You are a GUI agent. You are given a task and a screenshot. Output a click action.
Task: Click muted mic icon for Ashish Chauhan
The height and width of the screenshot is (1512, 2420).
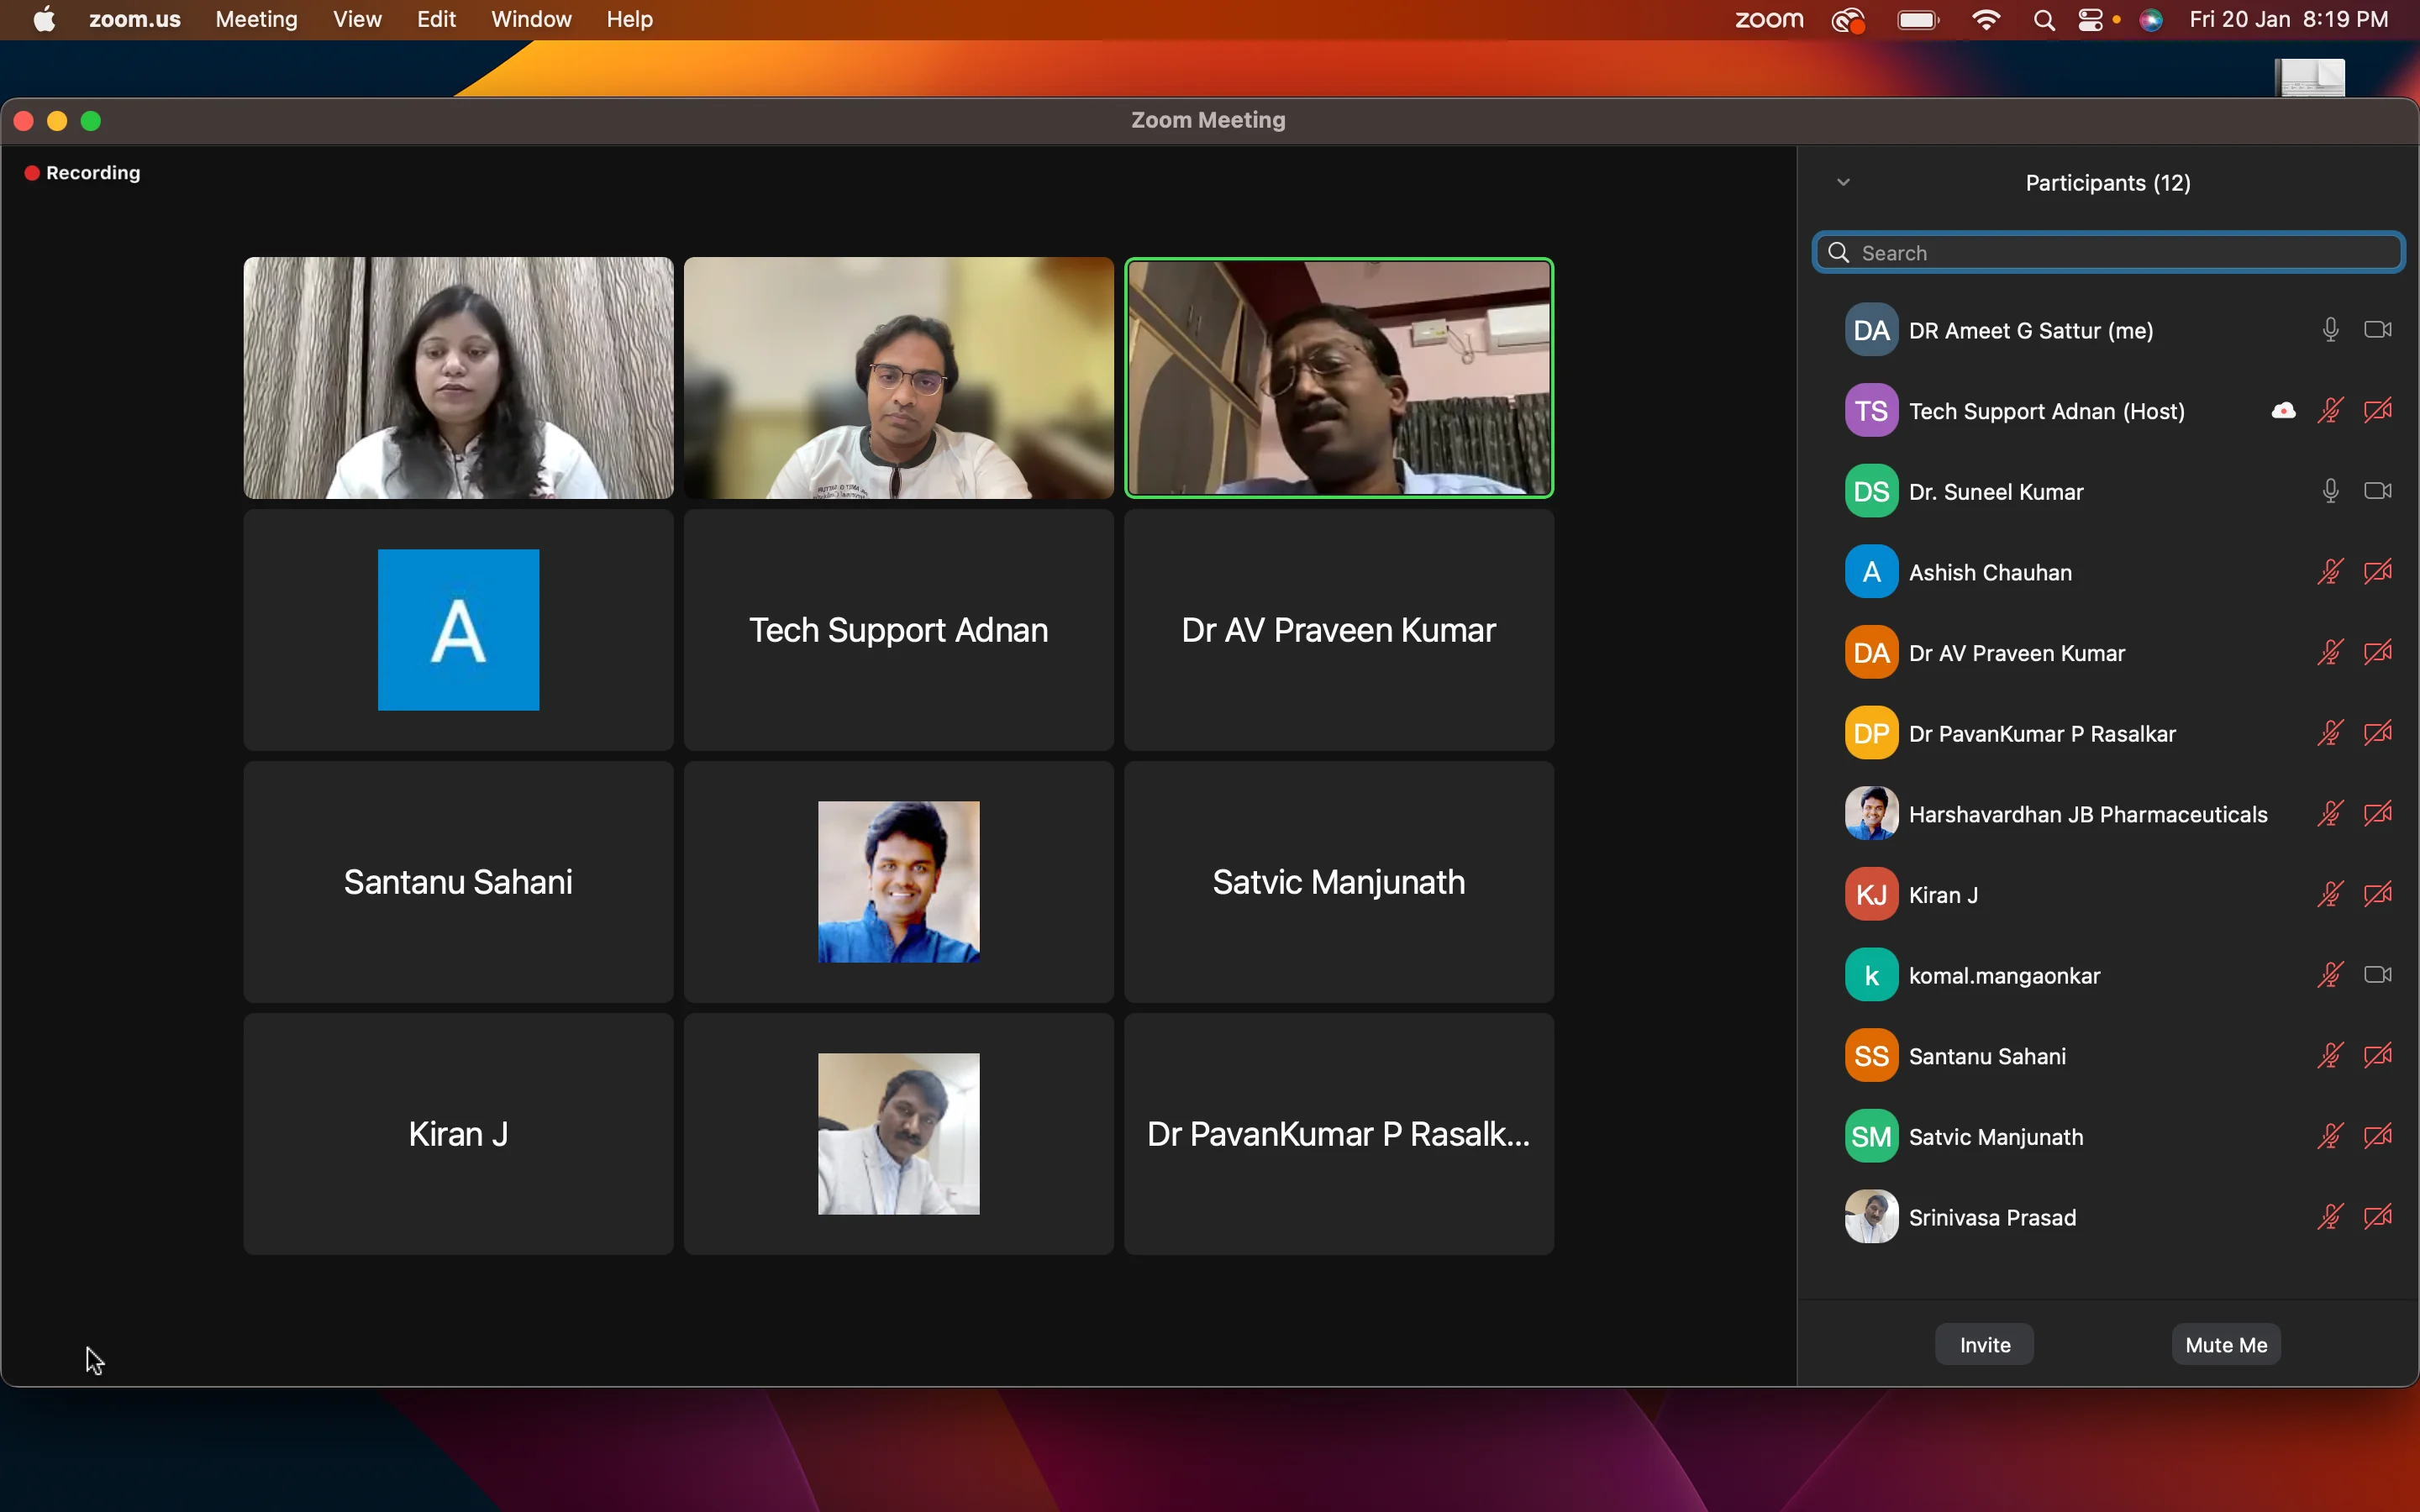(x=2330, y=572)
